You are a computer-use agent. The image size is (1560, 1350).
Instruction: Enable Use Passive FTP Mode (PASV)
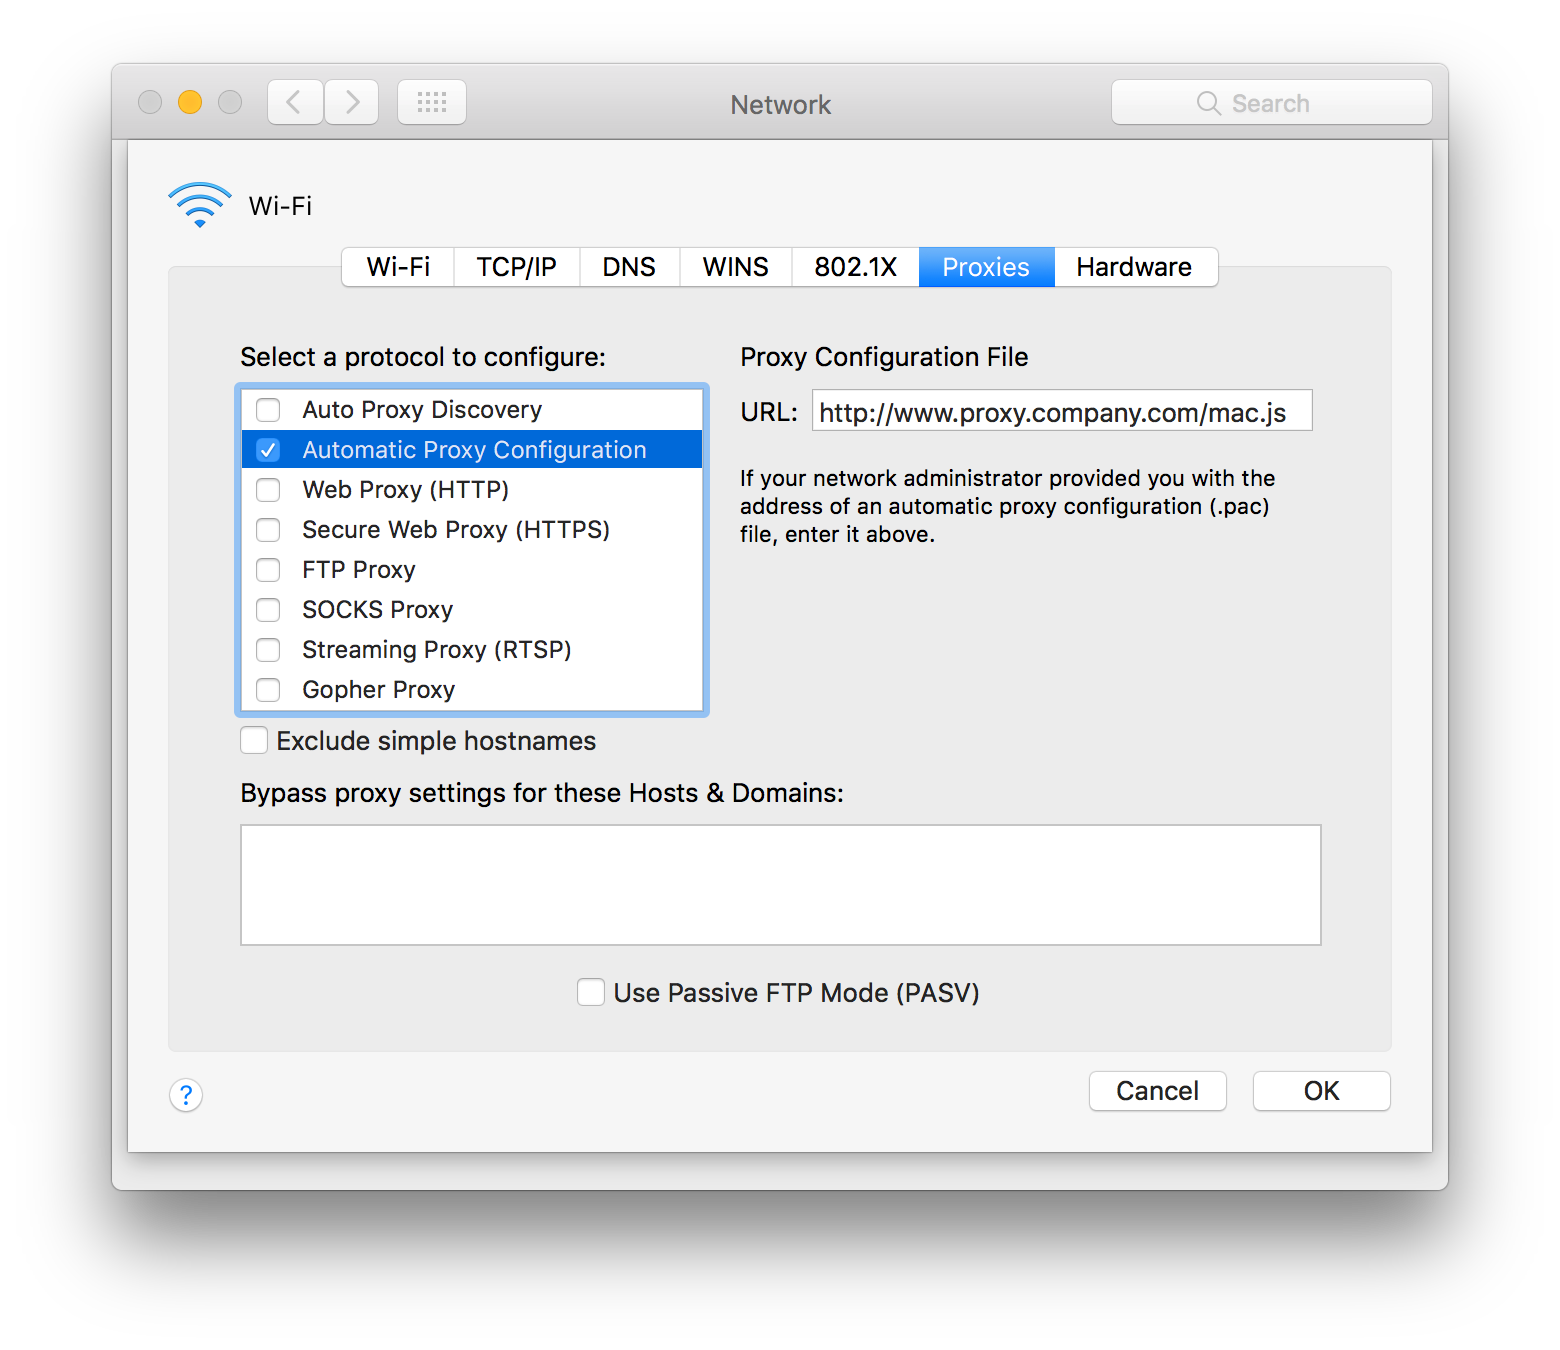point(591,992)
